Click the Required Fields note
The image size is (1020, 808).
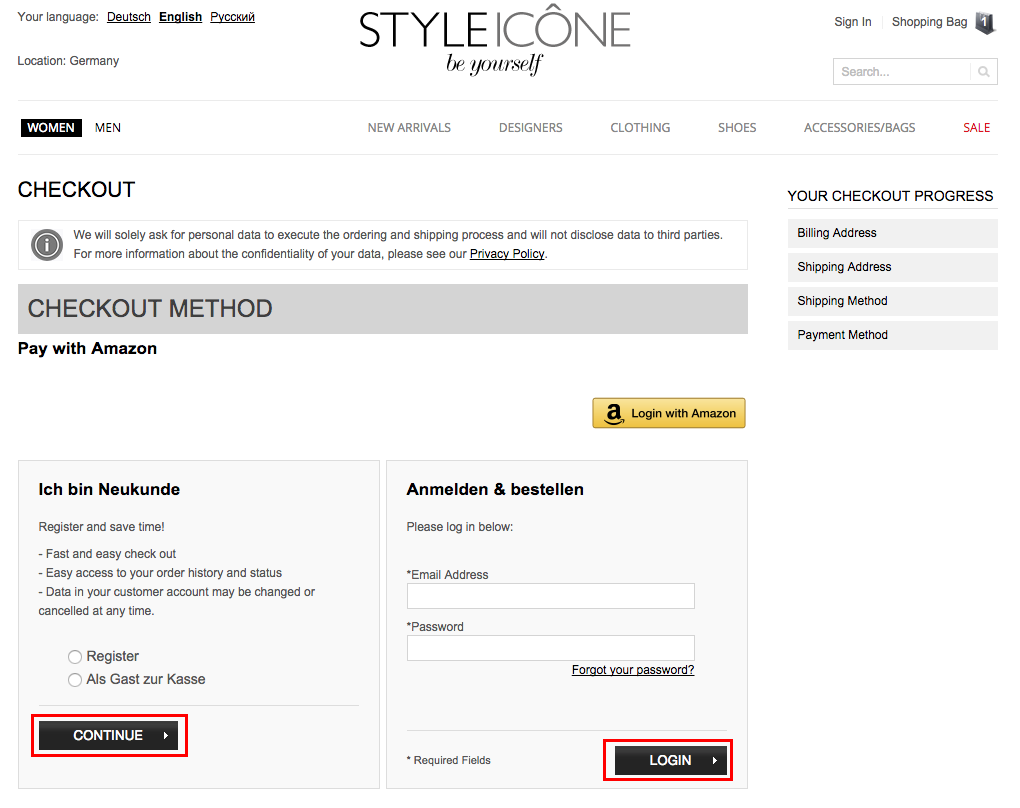(449, 761)
